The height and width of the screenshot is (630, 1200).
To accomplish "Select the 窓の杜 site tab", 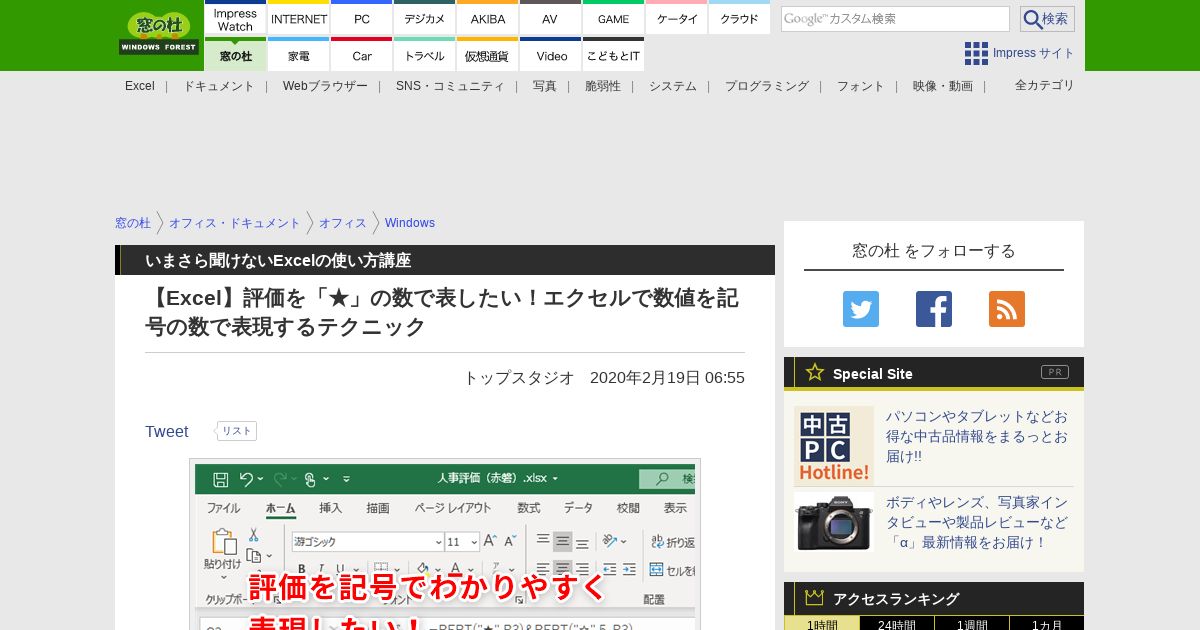I will 236,55.
